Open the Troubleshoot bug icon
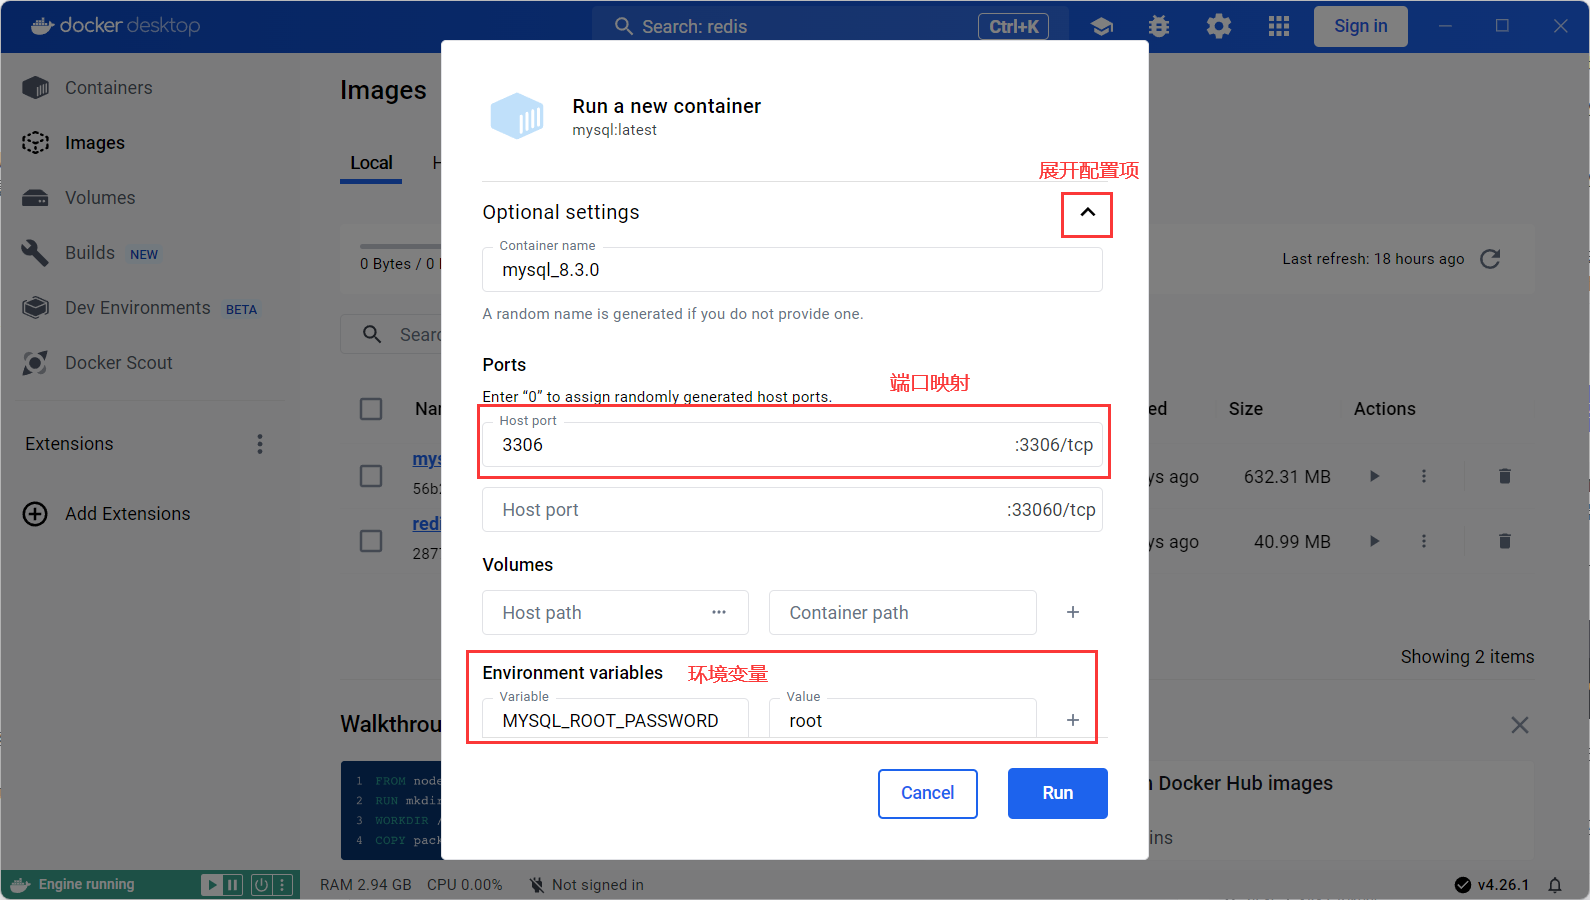This screenshot has height=900, width=1590. click(1159, 26)
